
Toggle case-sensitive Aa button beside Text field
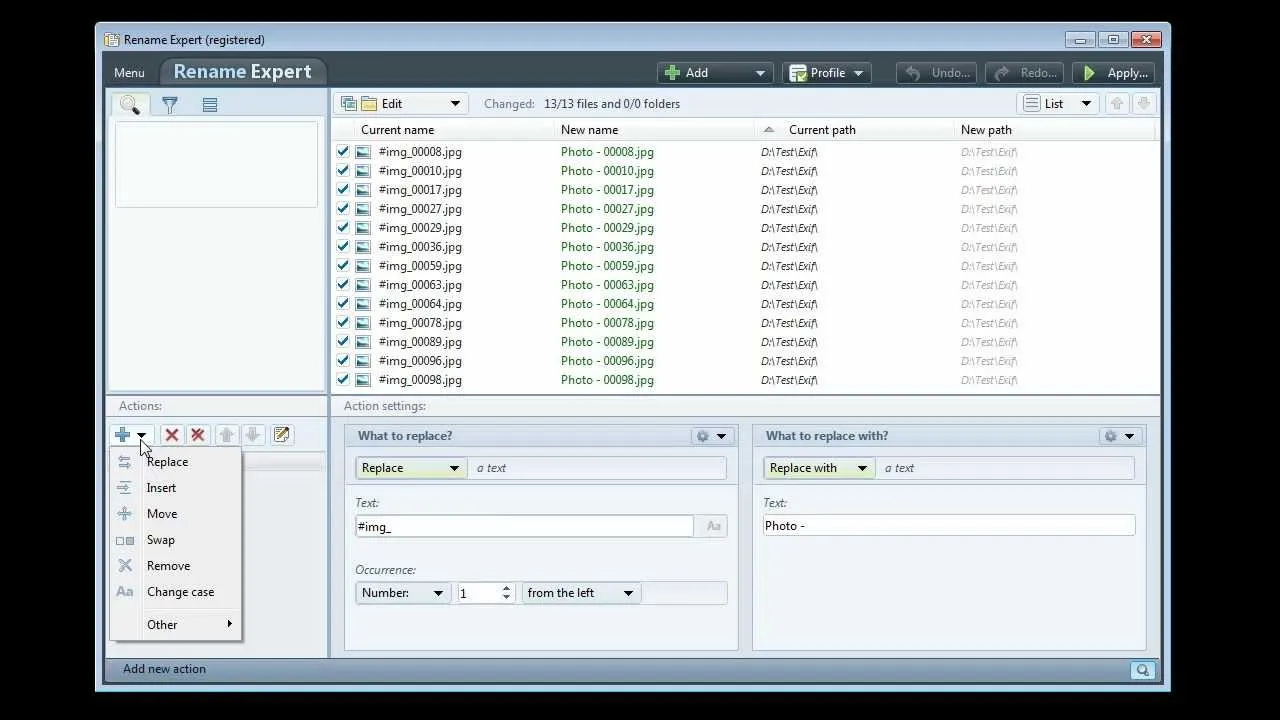(714, 526)
